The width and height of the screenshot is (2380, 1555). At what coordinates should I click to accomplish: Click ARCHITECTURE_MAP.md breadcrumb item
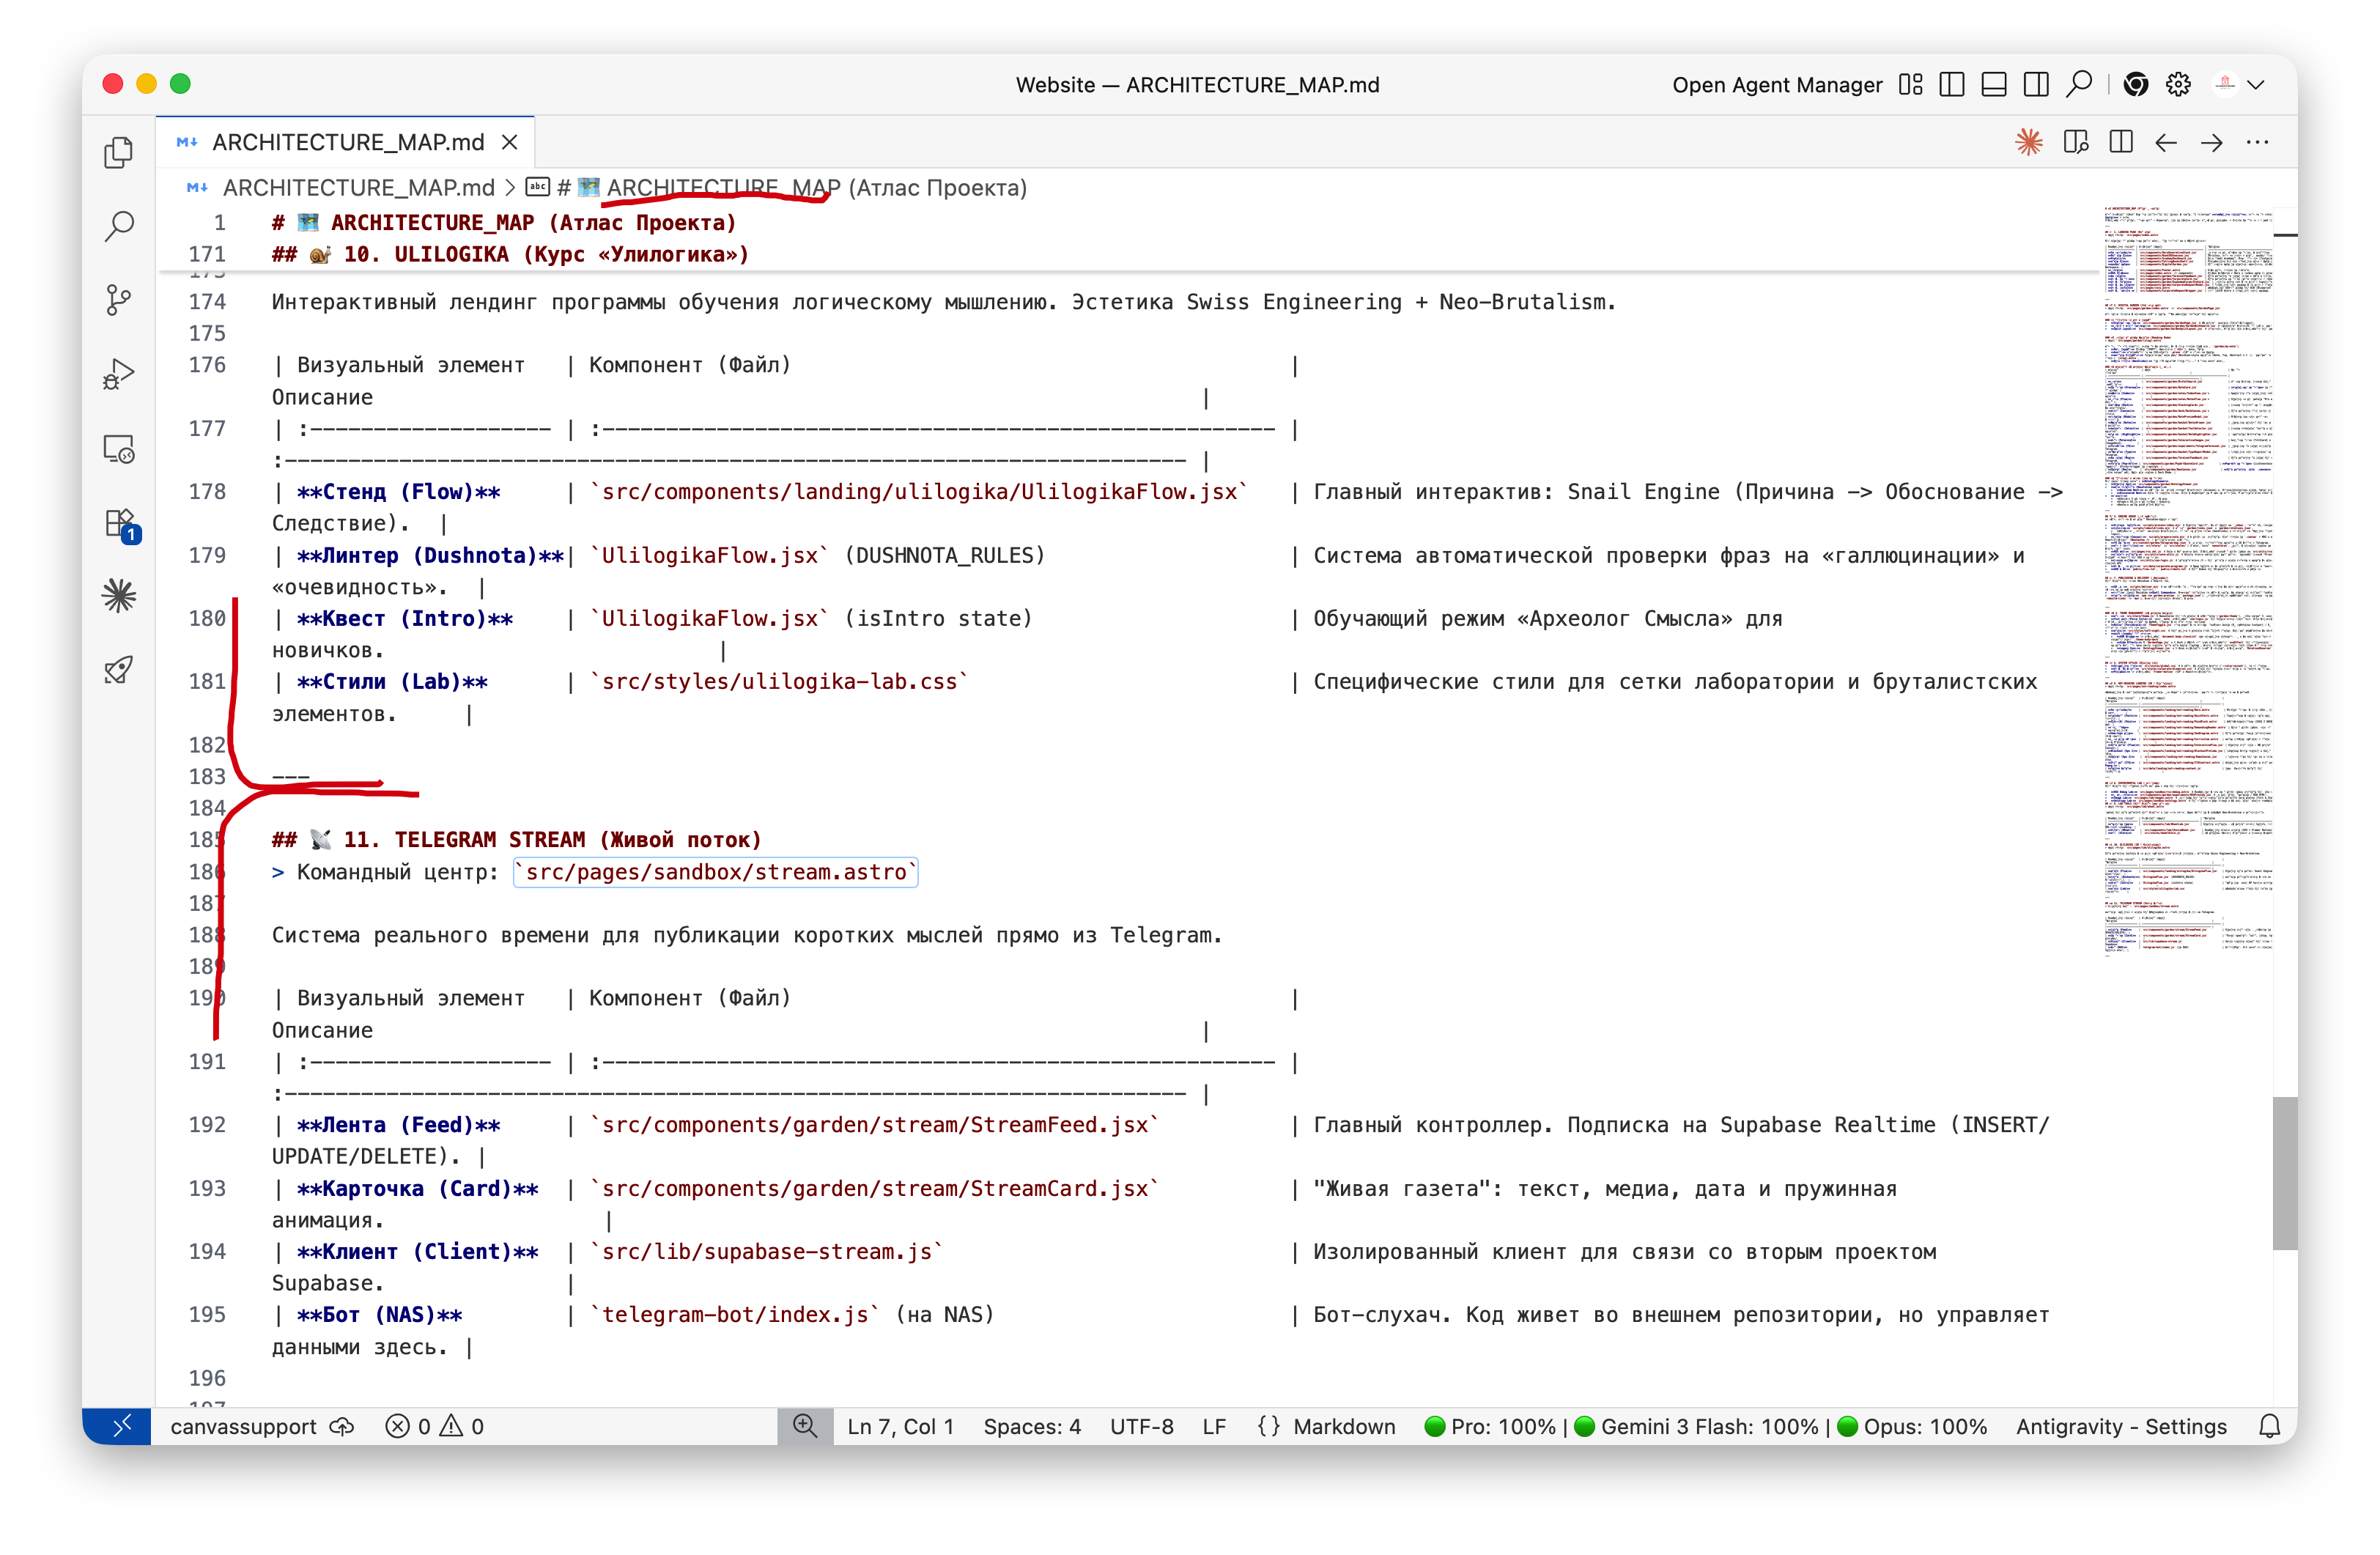(357, 188)
